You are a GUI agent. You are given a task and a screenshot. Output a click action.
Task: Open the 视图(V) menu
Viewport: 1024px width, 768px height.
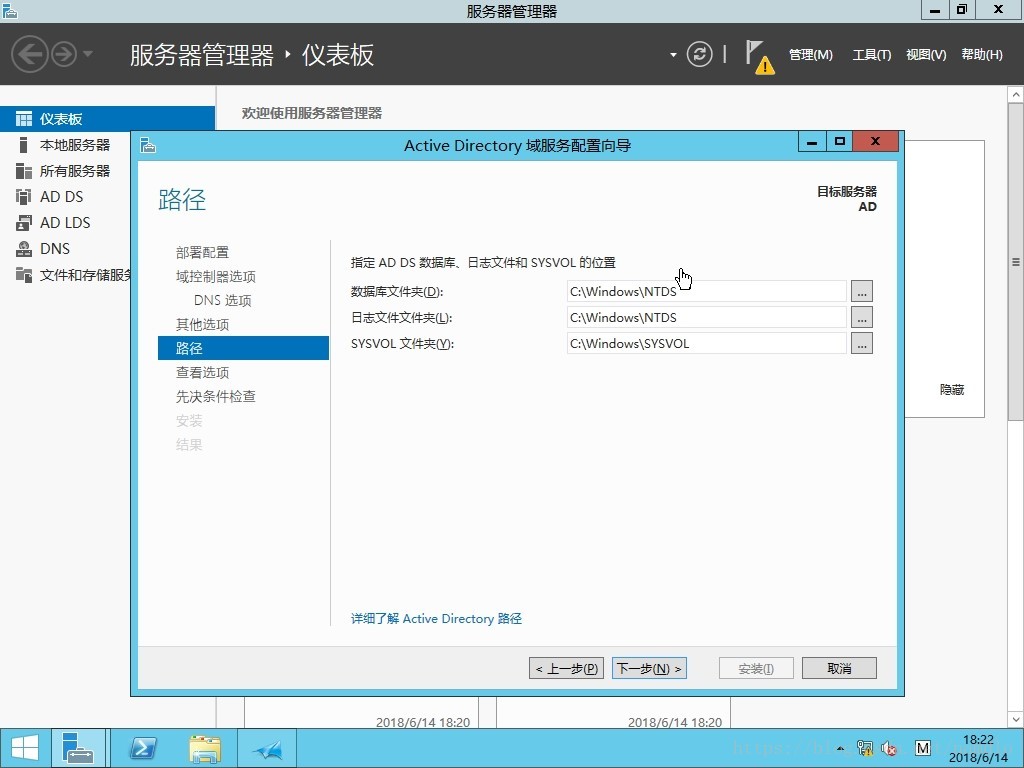[x=926, y=55]
